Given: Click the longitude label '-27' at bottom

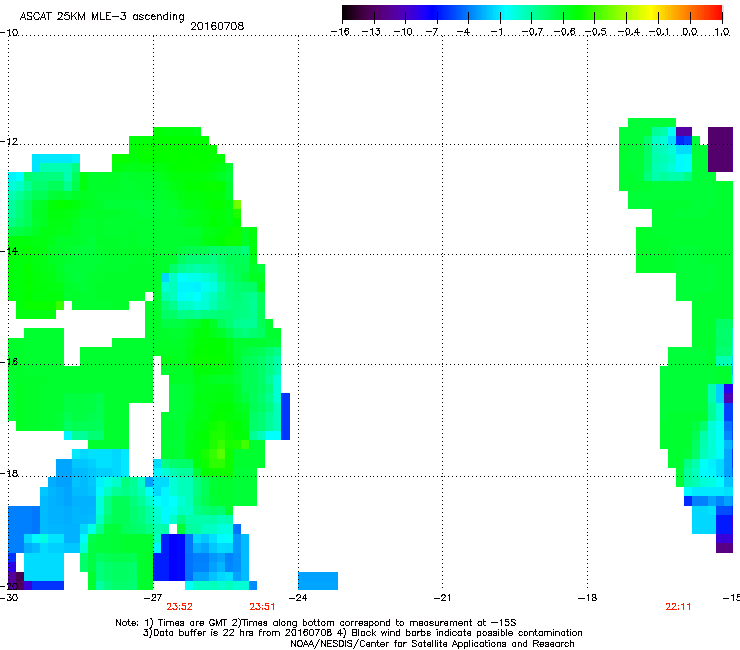Looking at the screenshot, I should (x=152, y=598).
